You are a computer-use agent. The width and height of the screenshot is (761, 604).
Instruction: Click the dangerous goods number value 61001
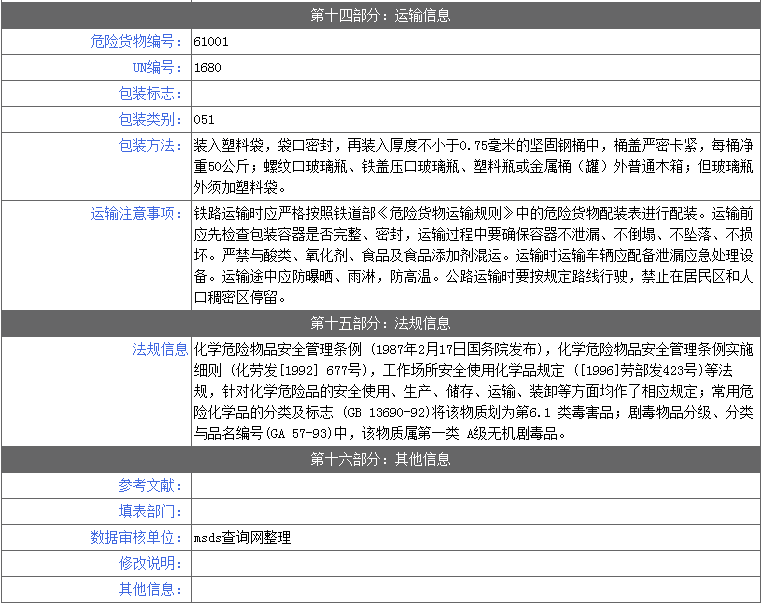pos(210,42)
